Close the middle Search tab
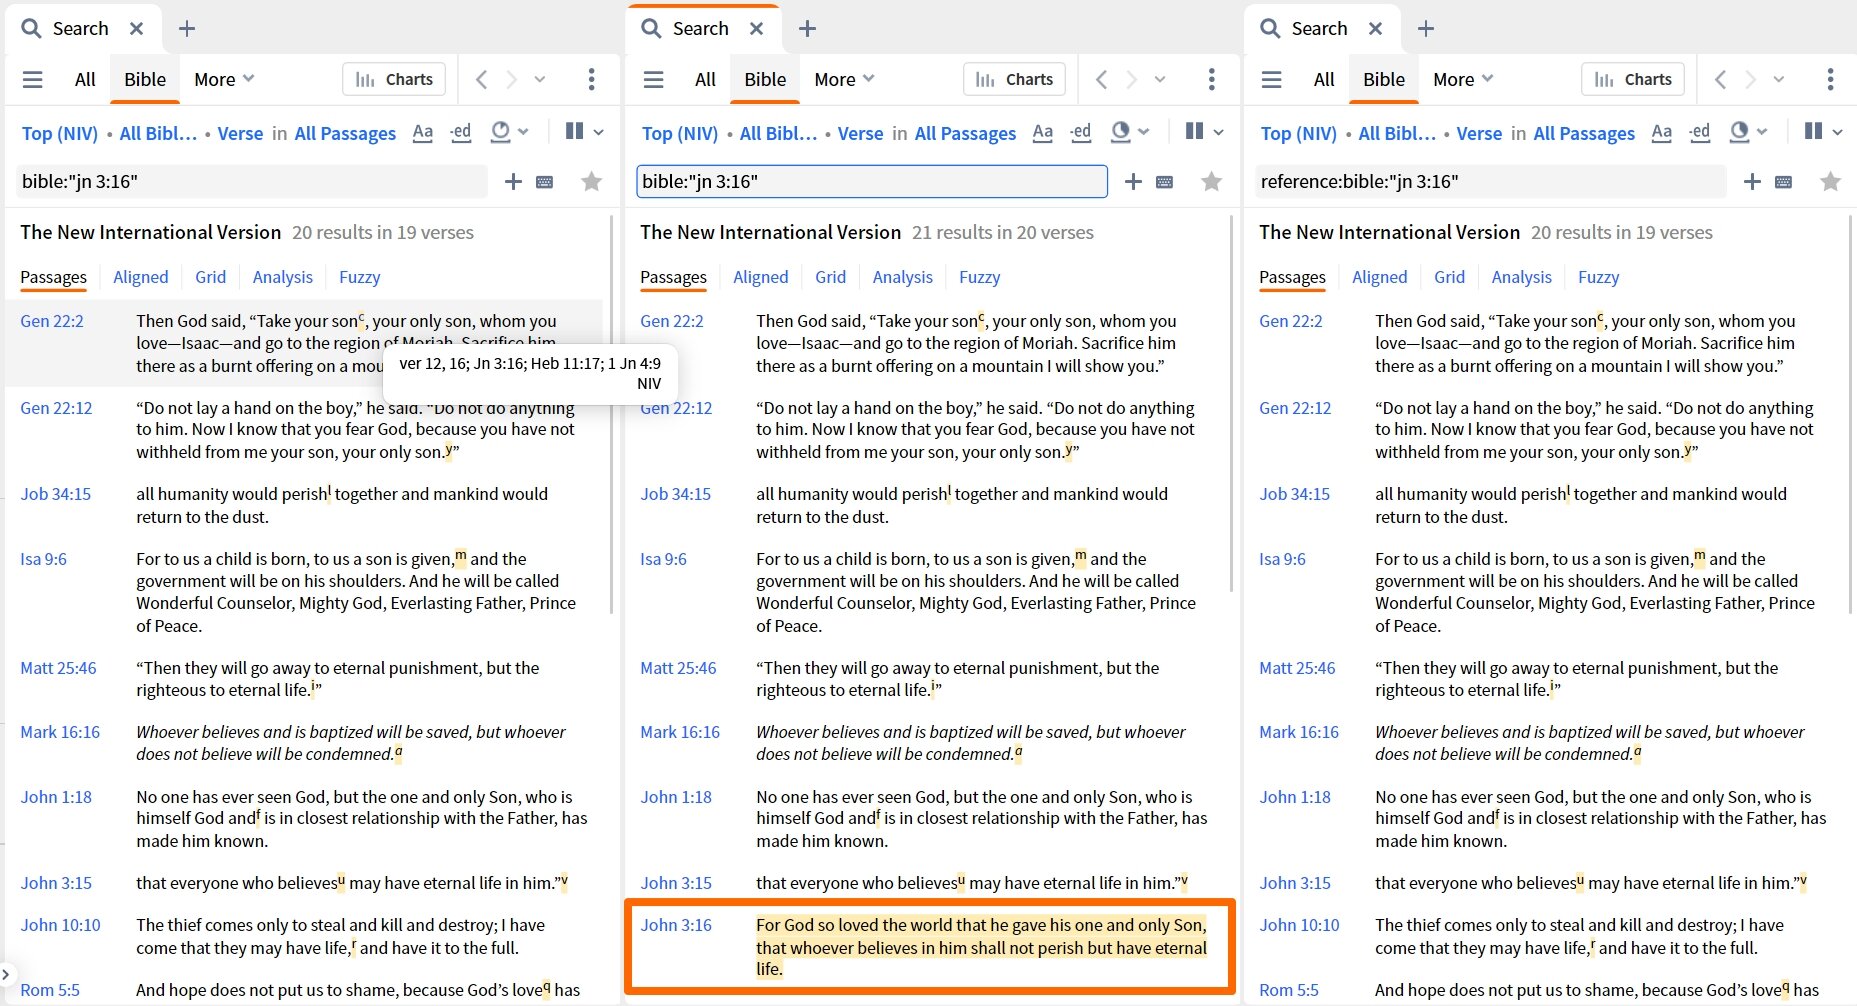The width and height of the screenshot is (1857, 1006). (x=757, y=28)
